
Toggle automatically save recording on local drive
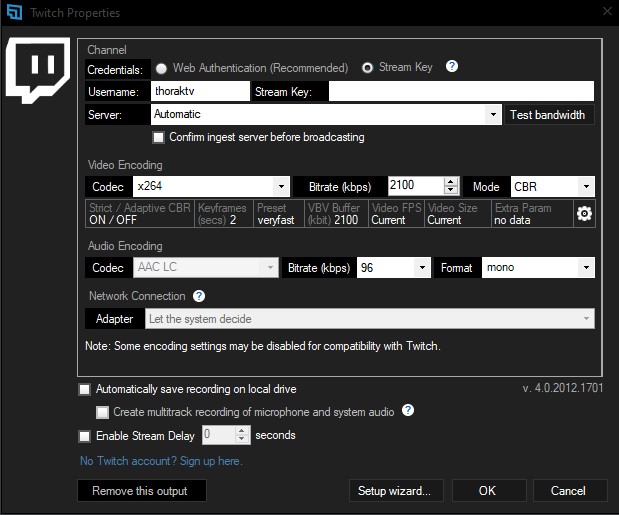coord(84,389)
